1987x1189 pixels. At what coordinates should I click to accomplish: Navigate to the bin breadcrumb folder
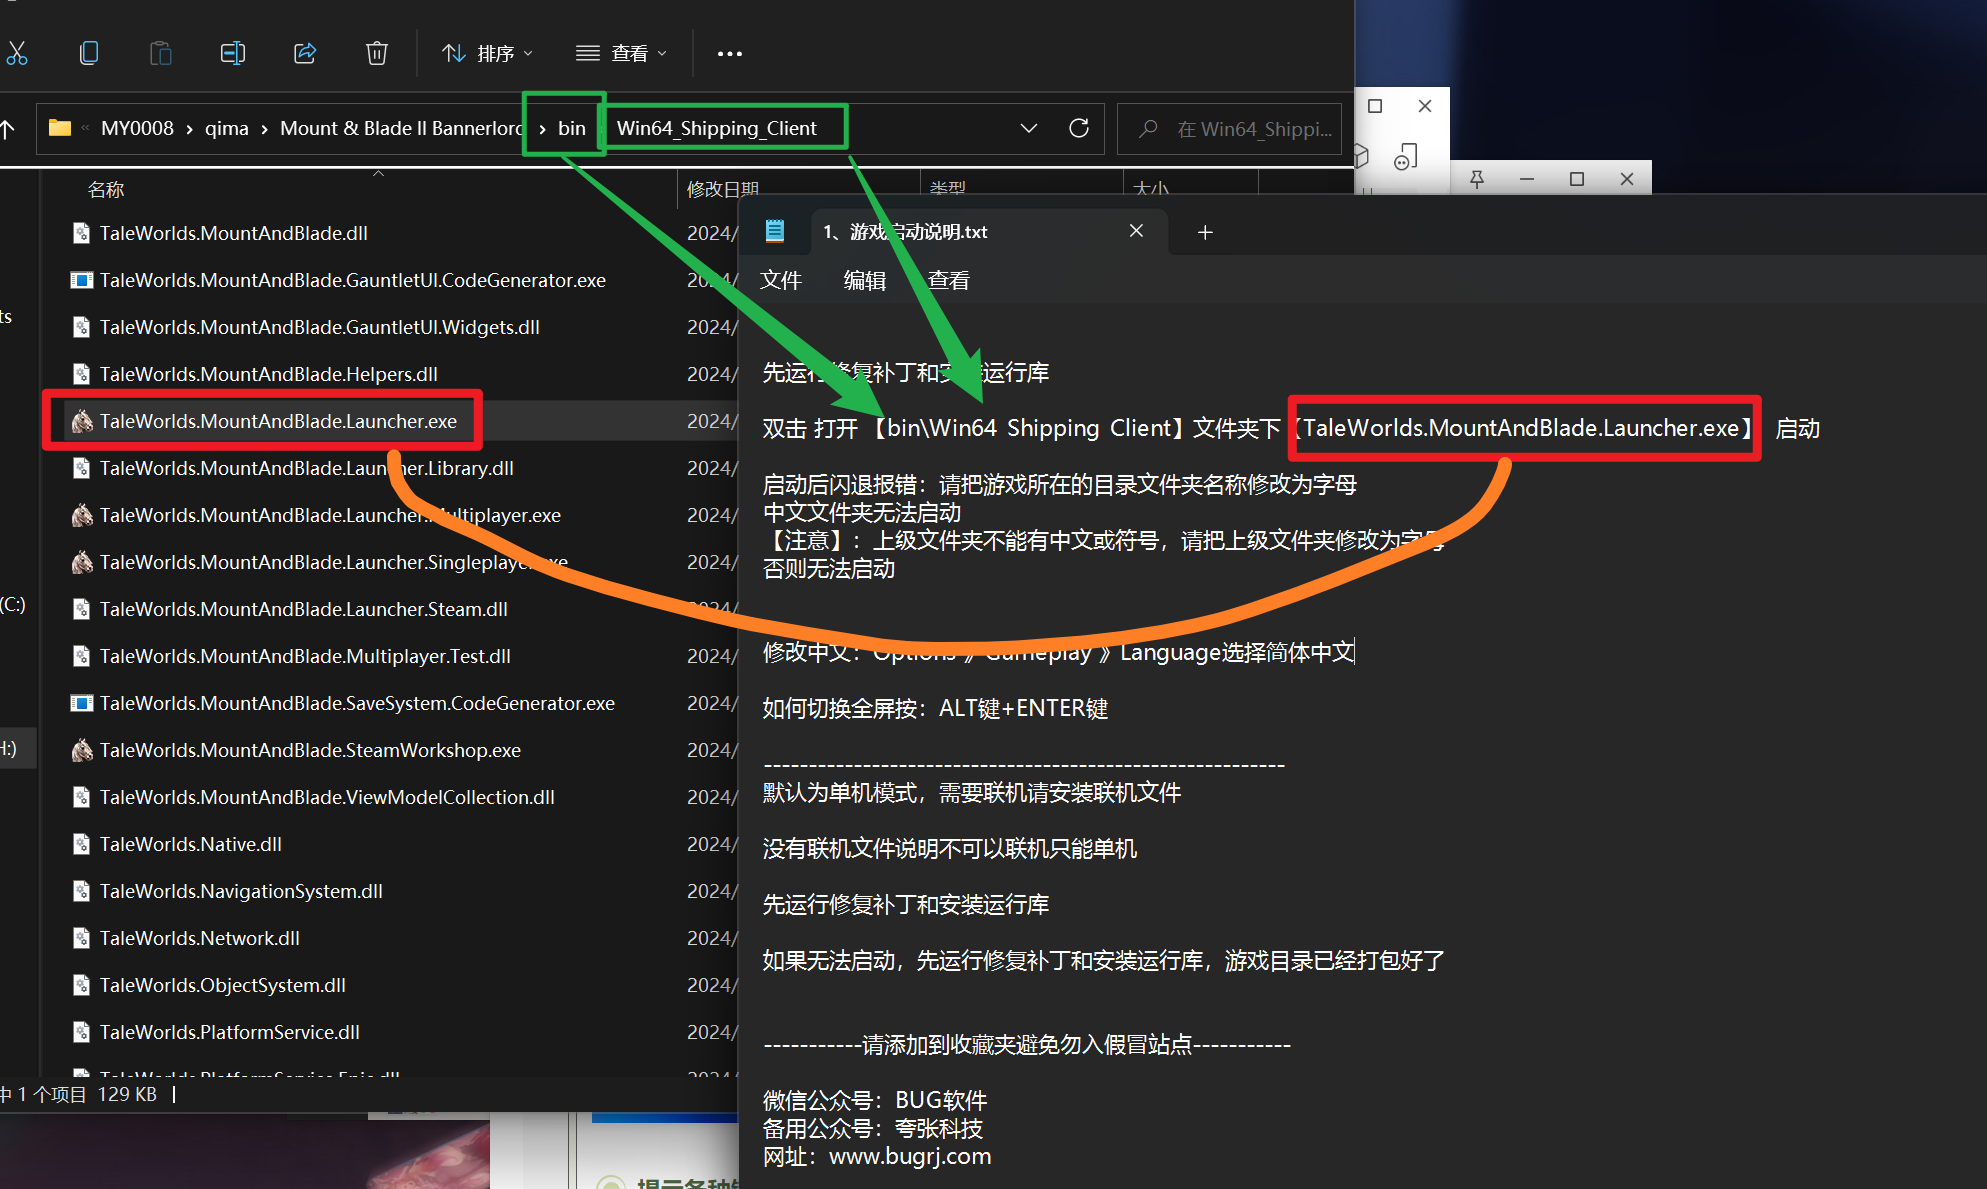tap(572, 128)
